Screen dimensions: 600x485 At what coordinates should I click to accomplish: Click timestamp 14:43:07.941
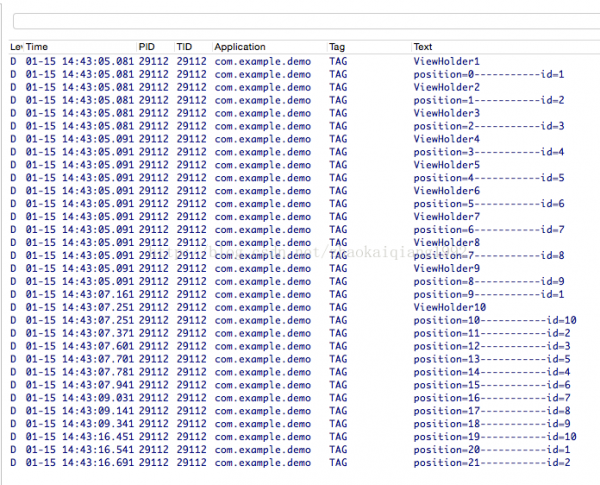98,385
